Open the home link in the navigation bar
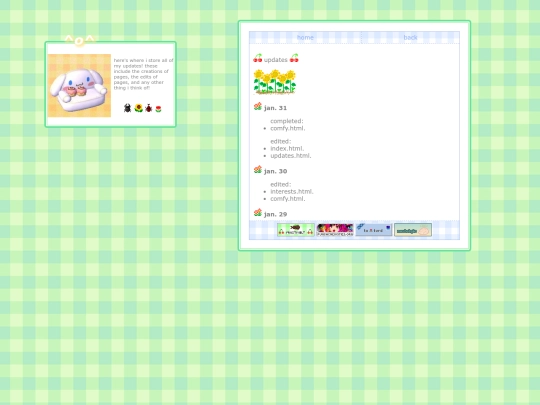Screen dimensions: 540x405 coord(305,38)
